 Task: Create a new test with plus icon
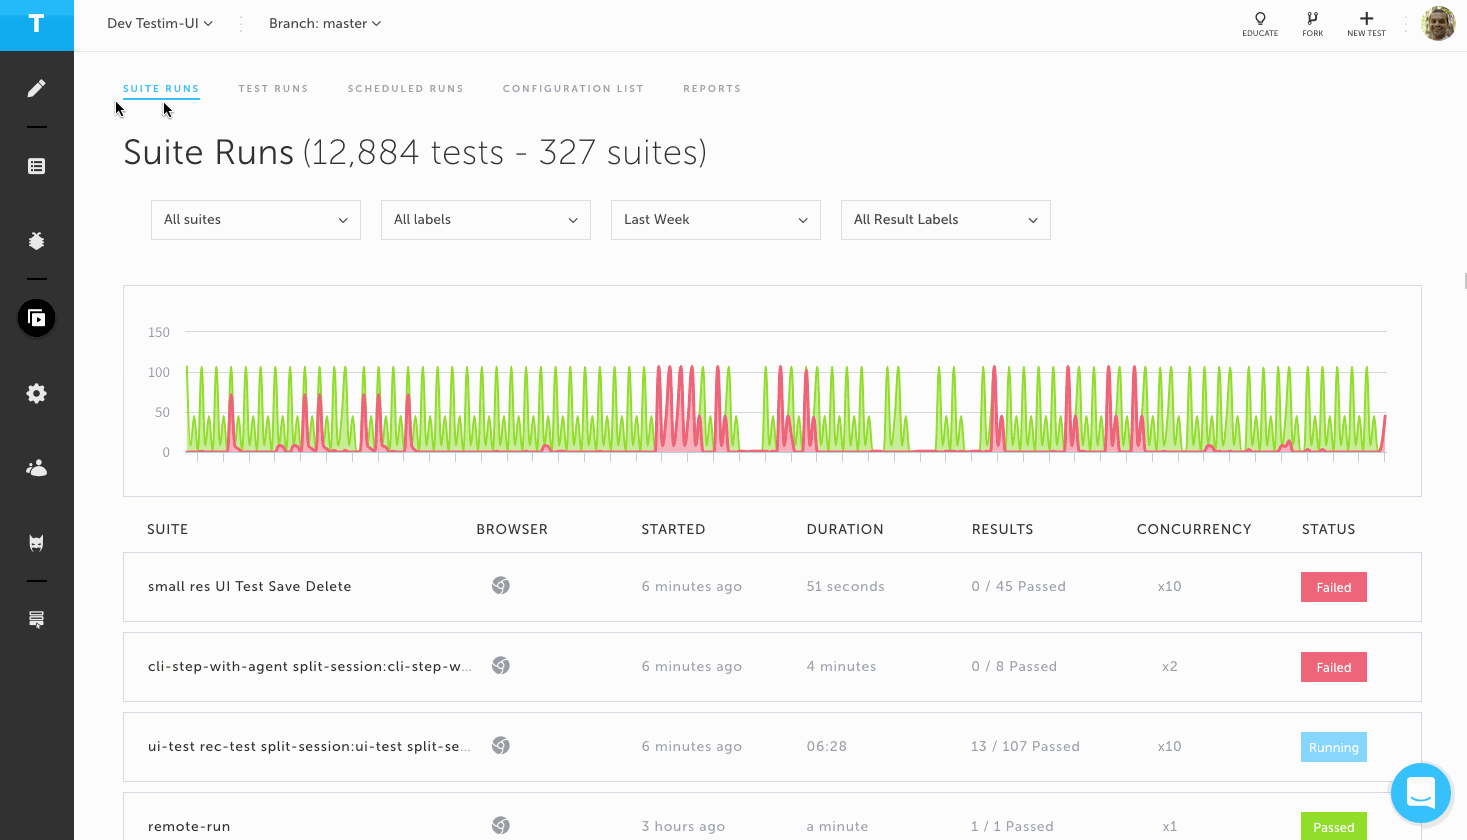tap(1366, 24)
